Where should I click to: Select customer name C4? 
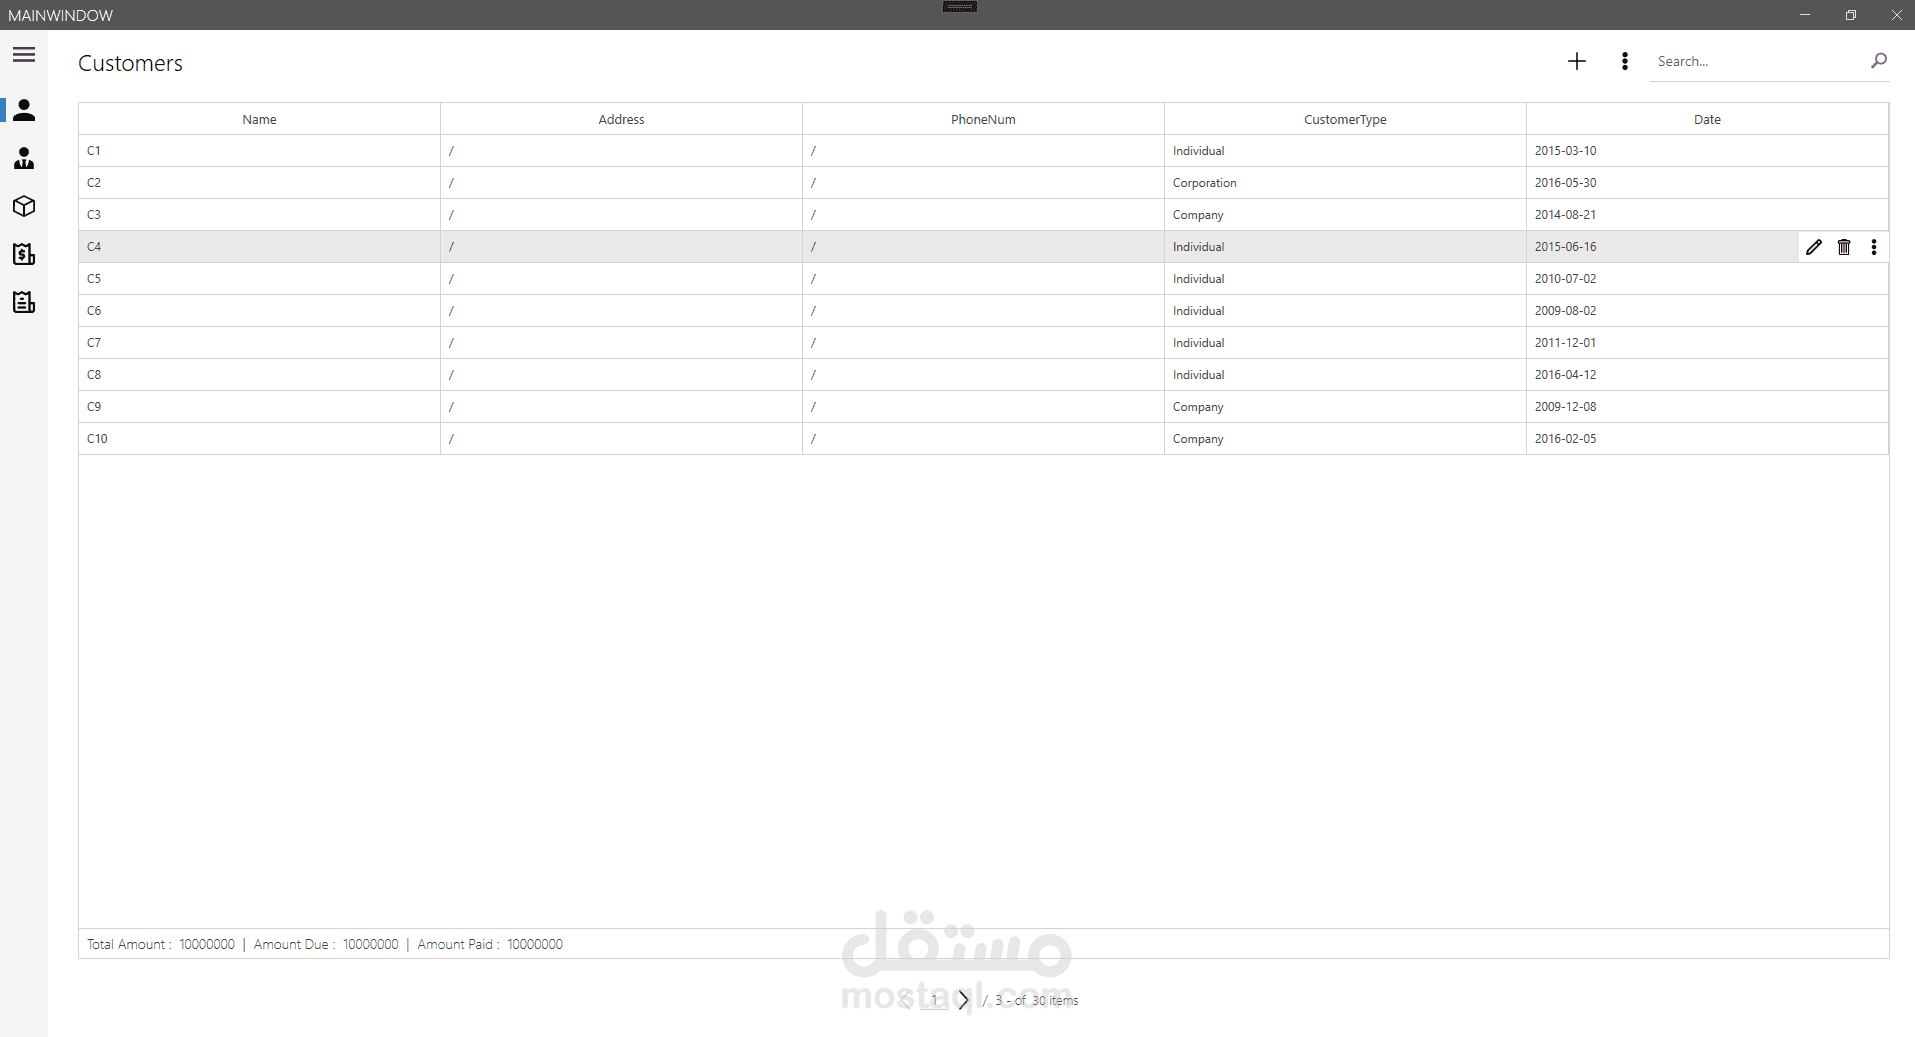click(x=94, y=247)
